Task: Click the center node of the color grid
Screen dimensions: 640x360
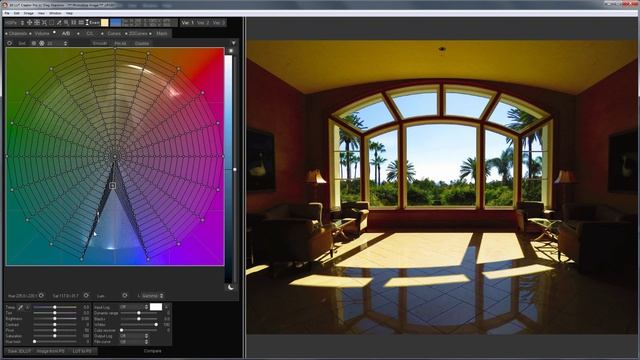Action: click(x=115, y=156)
